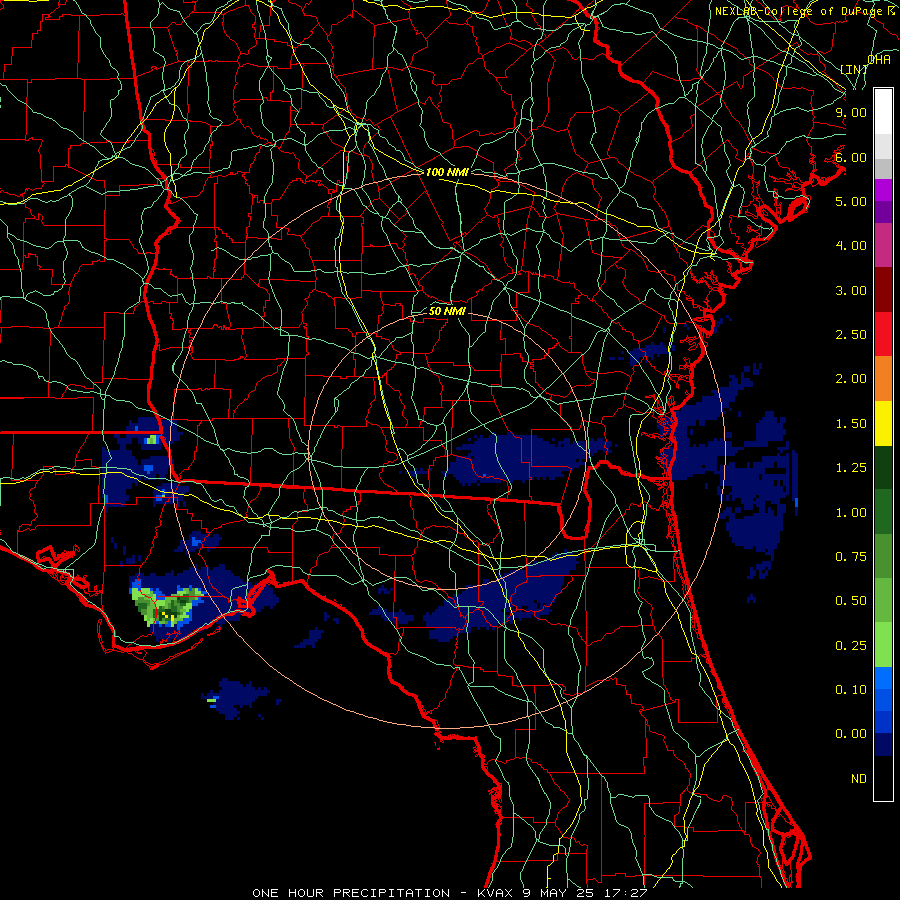This screenshot has width=900, height=900.
Task: Click the lightest green swatch beside 0.25
Action: (x=883, y=645)
